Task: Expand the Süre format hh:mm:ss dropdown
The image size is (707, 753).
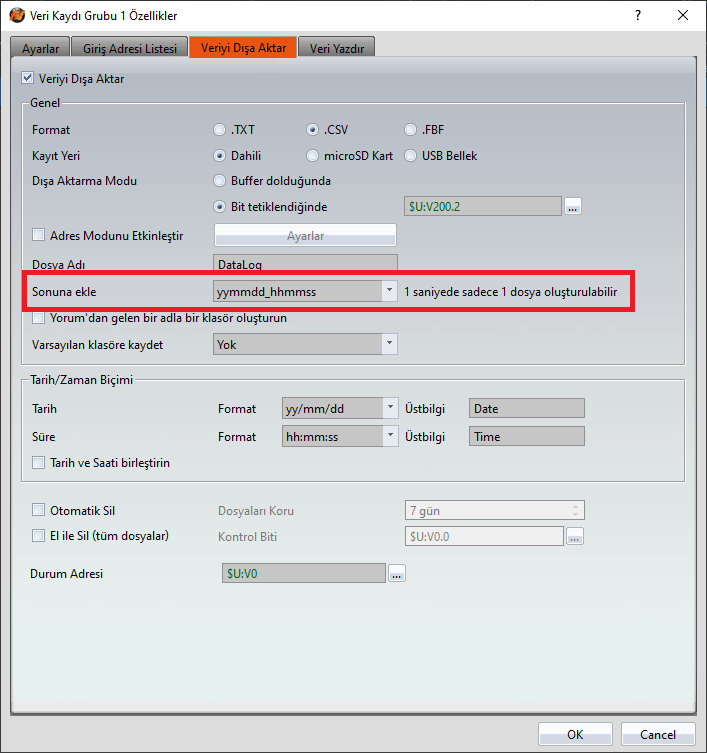Action: coord(390,436)
